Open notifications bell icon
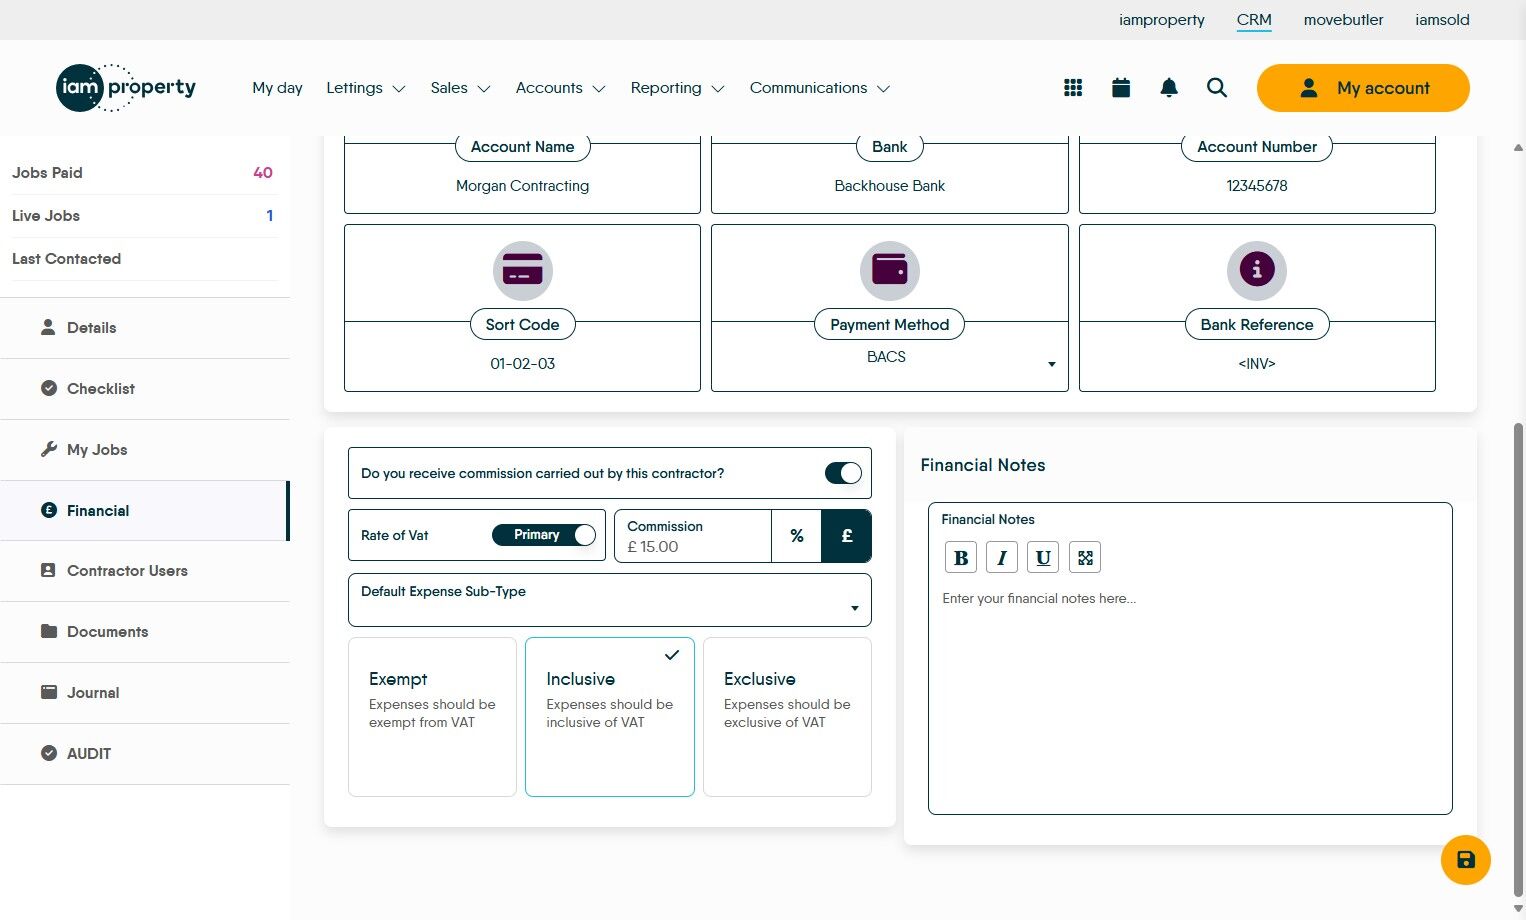 tap(1169, 88)
